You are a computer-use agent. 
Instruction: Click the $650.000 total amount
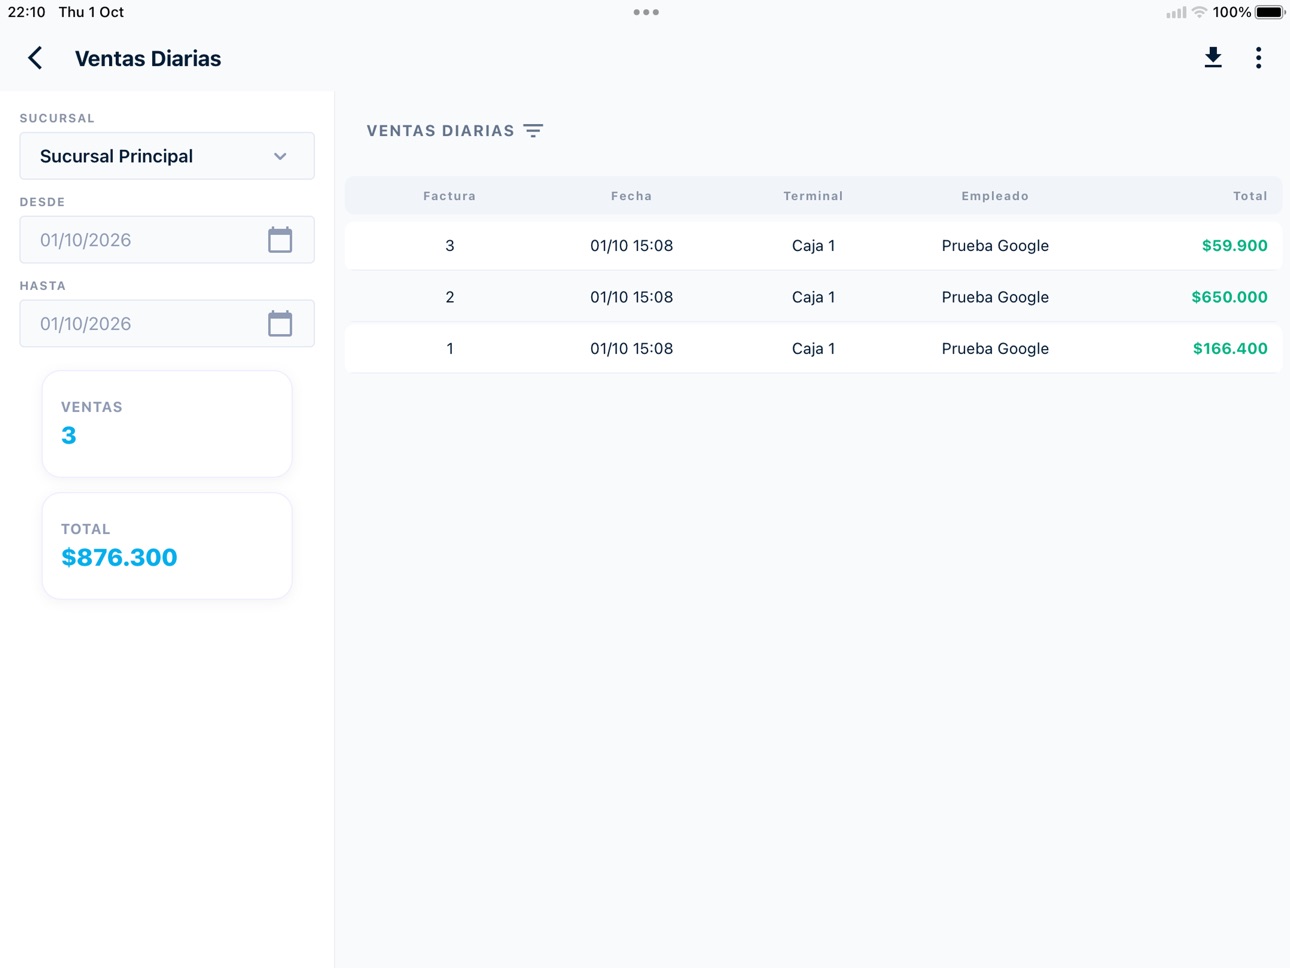pyautogui.click(x=1229, y=297)
